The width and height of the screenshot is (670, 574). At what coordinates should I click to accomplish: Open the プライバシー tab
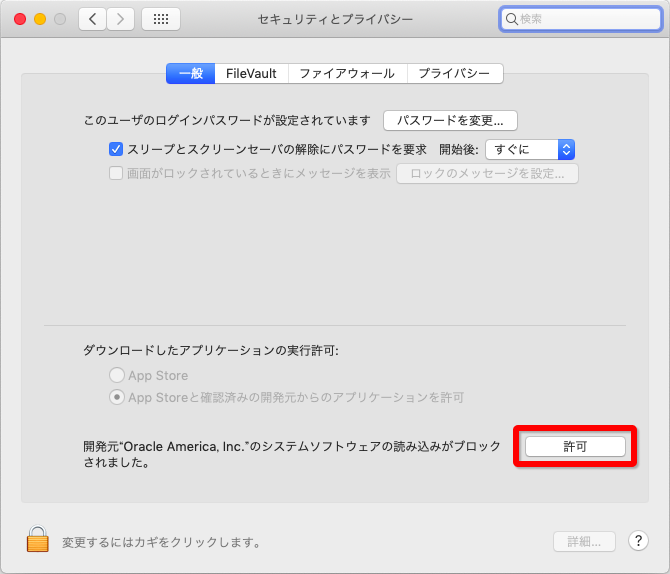coord(455,74)
